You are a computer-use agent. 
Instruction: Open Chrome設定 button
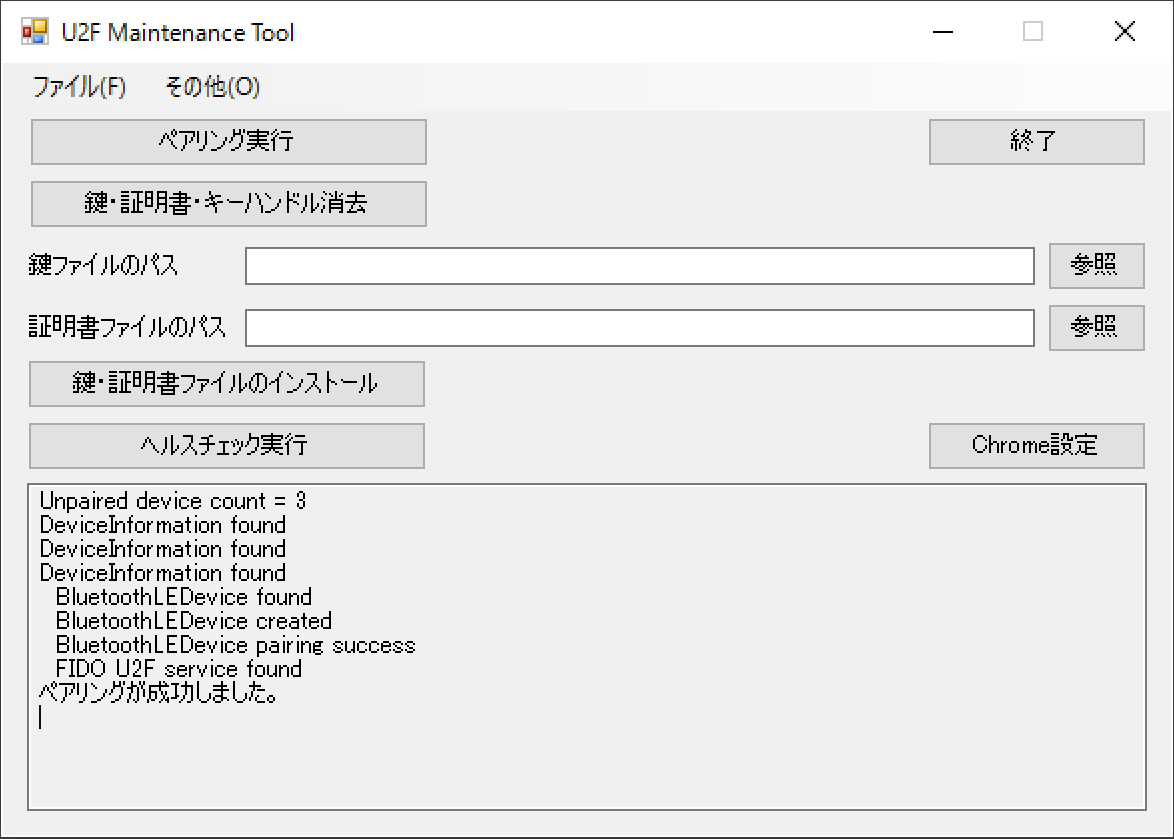[x=1036, y=446]
